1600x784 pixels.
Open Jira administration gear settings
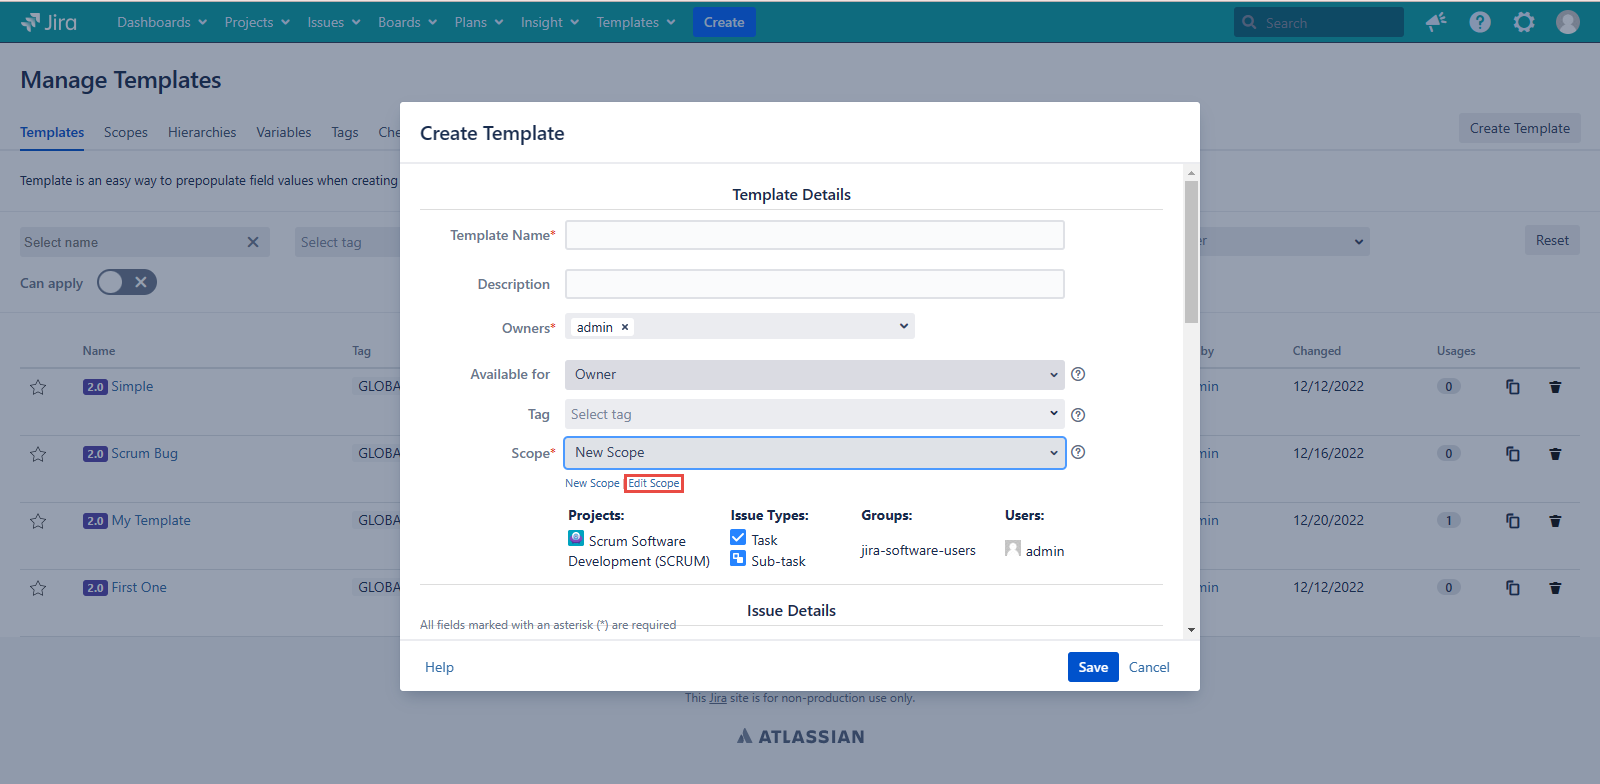(x=1524, y=22)
